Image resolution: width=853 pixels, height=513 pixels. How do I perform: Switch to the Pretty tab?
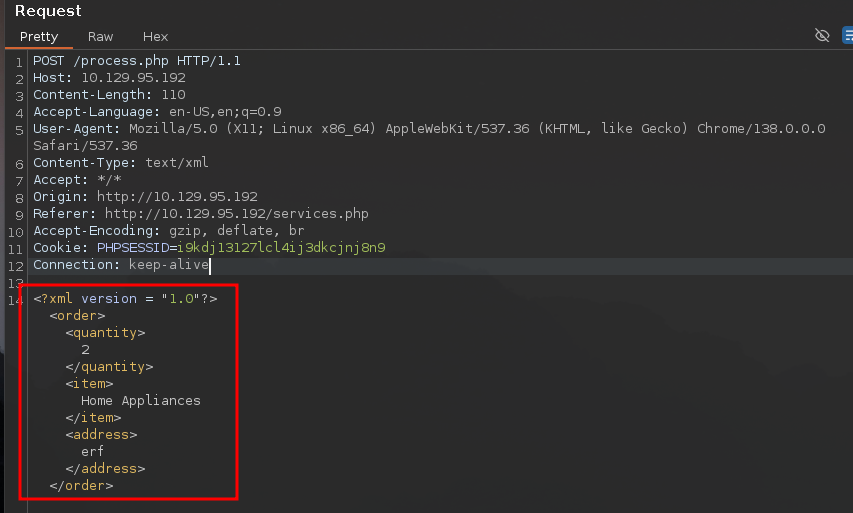(39, 36)
